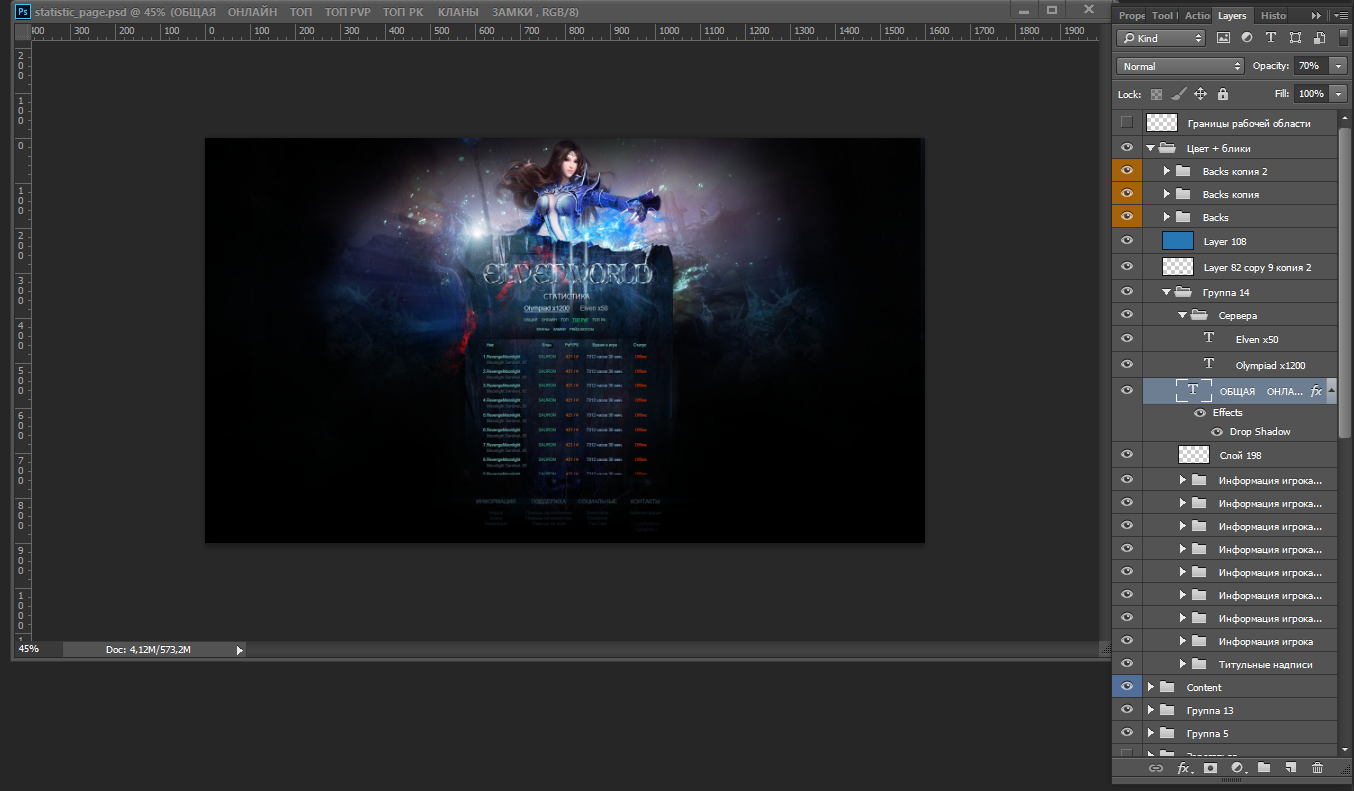The image size is (1354, 791).
Task: Open the Kind filter type dropdown
Action: coord(1160,38)
